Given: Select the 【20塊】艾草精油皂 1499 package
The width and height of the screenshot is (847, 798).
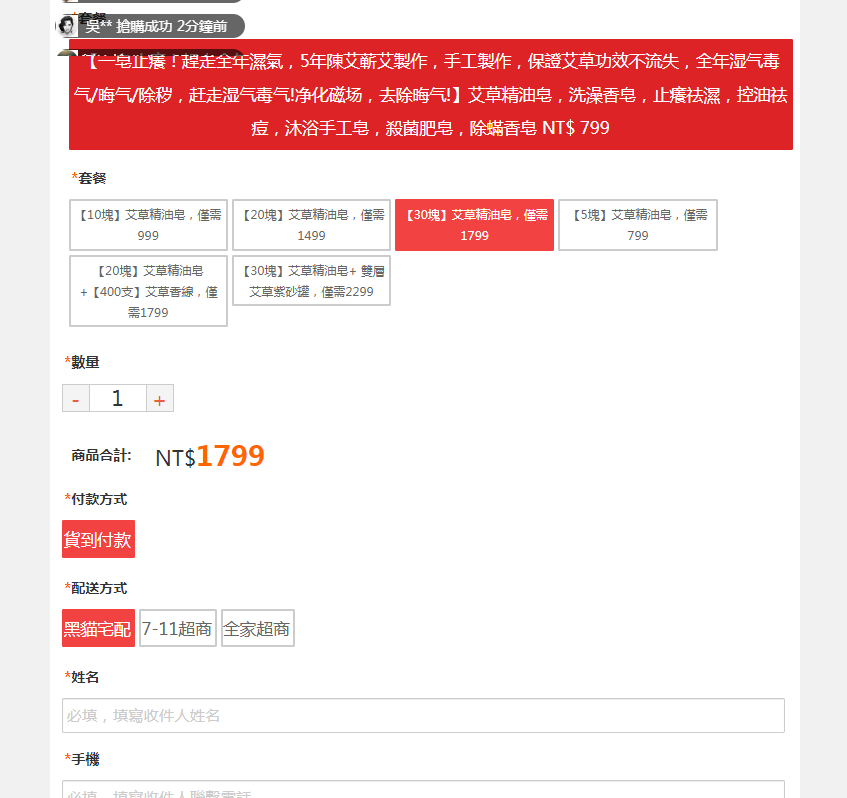Looking at the screenshot, I should (x=311, y=225).
